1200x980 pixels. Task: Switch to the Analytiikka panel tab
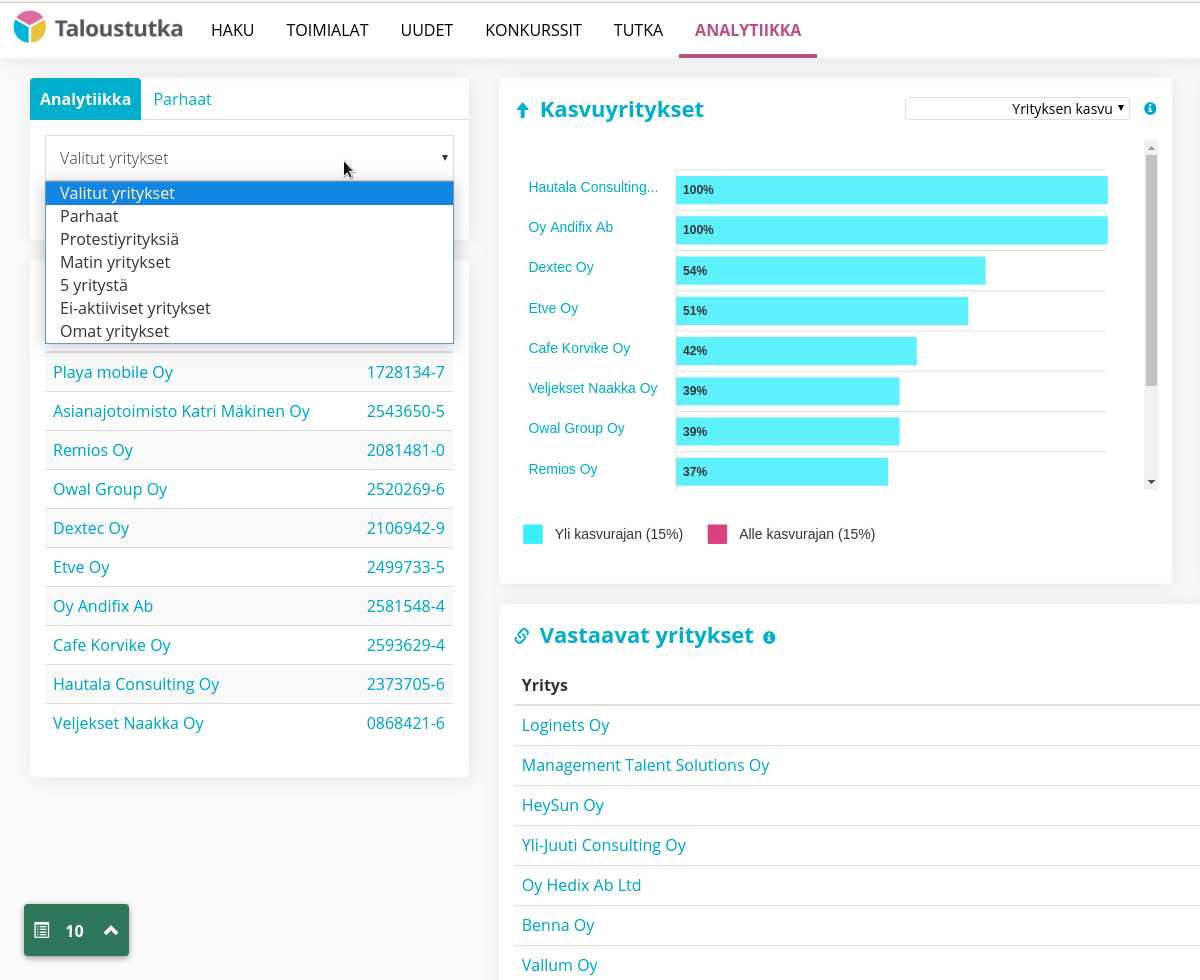click(85, 99)
